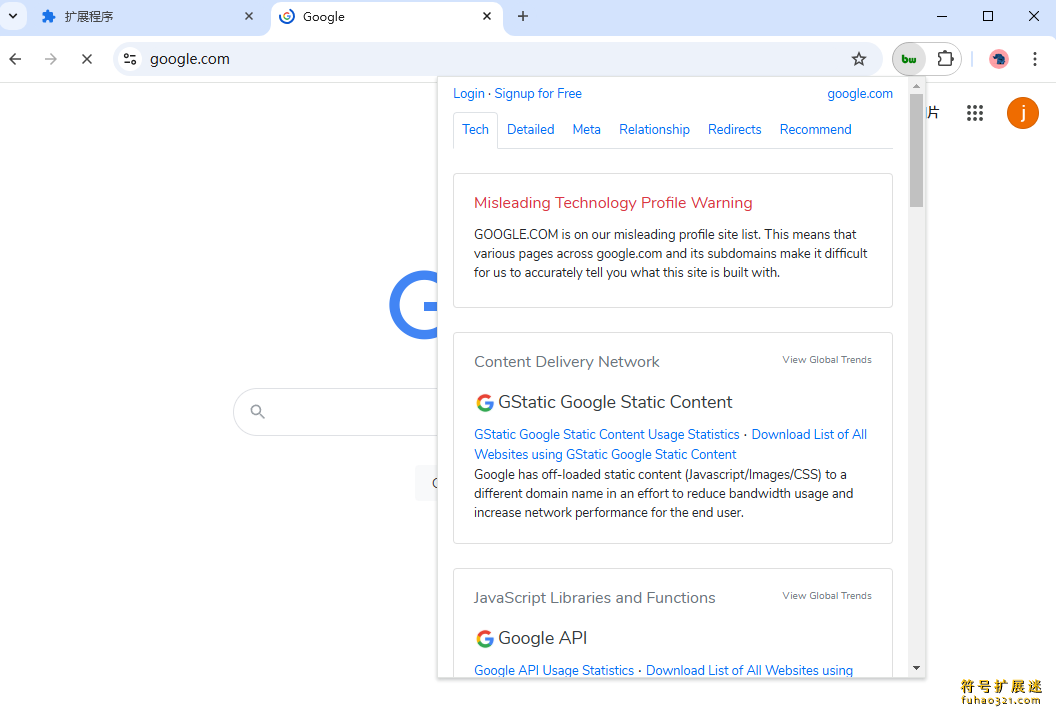This screenshot has height=715, width=1056.
Task: Close the 扩展程序 tab
Action: [249, 17]
